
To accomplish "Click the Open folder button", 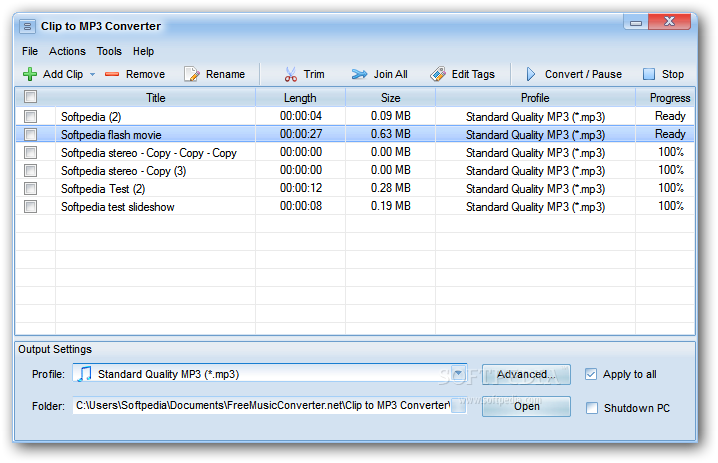I will tap(526, 406).
